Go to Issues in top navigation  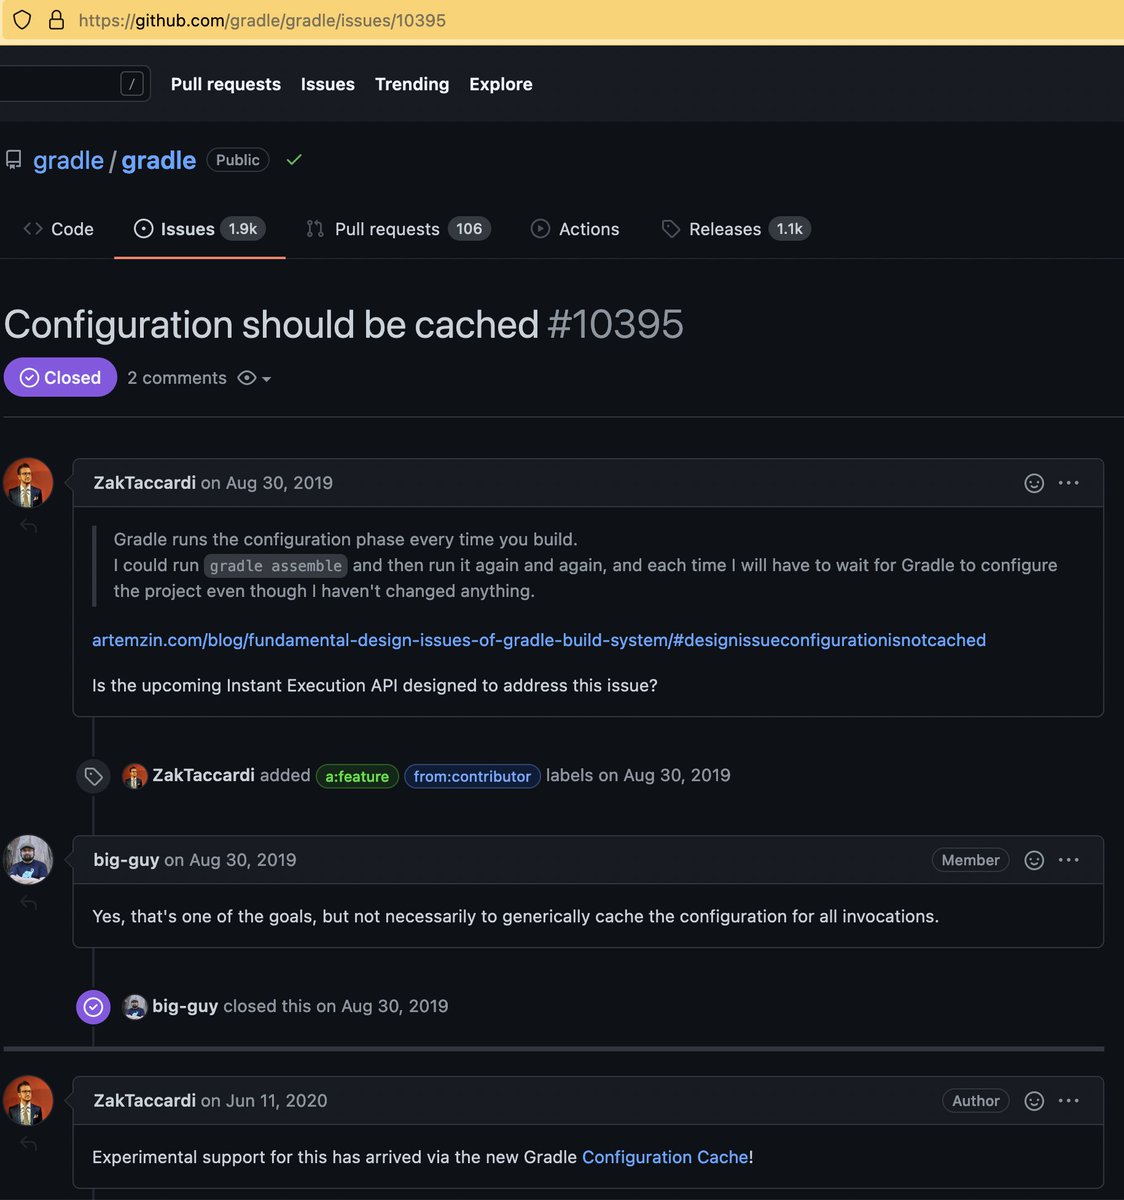click(x=328, y=84)
